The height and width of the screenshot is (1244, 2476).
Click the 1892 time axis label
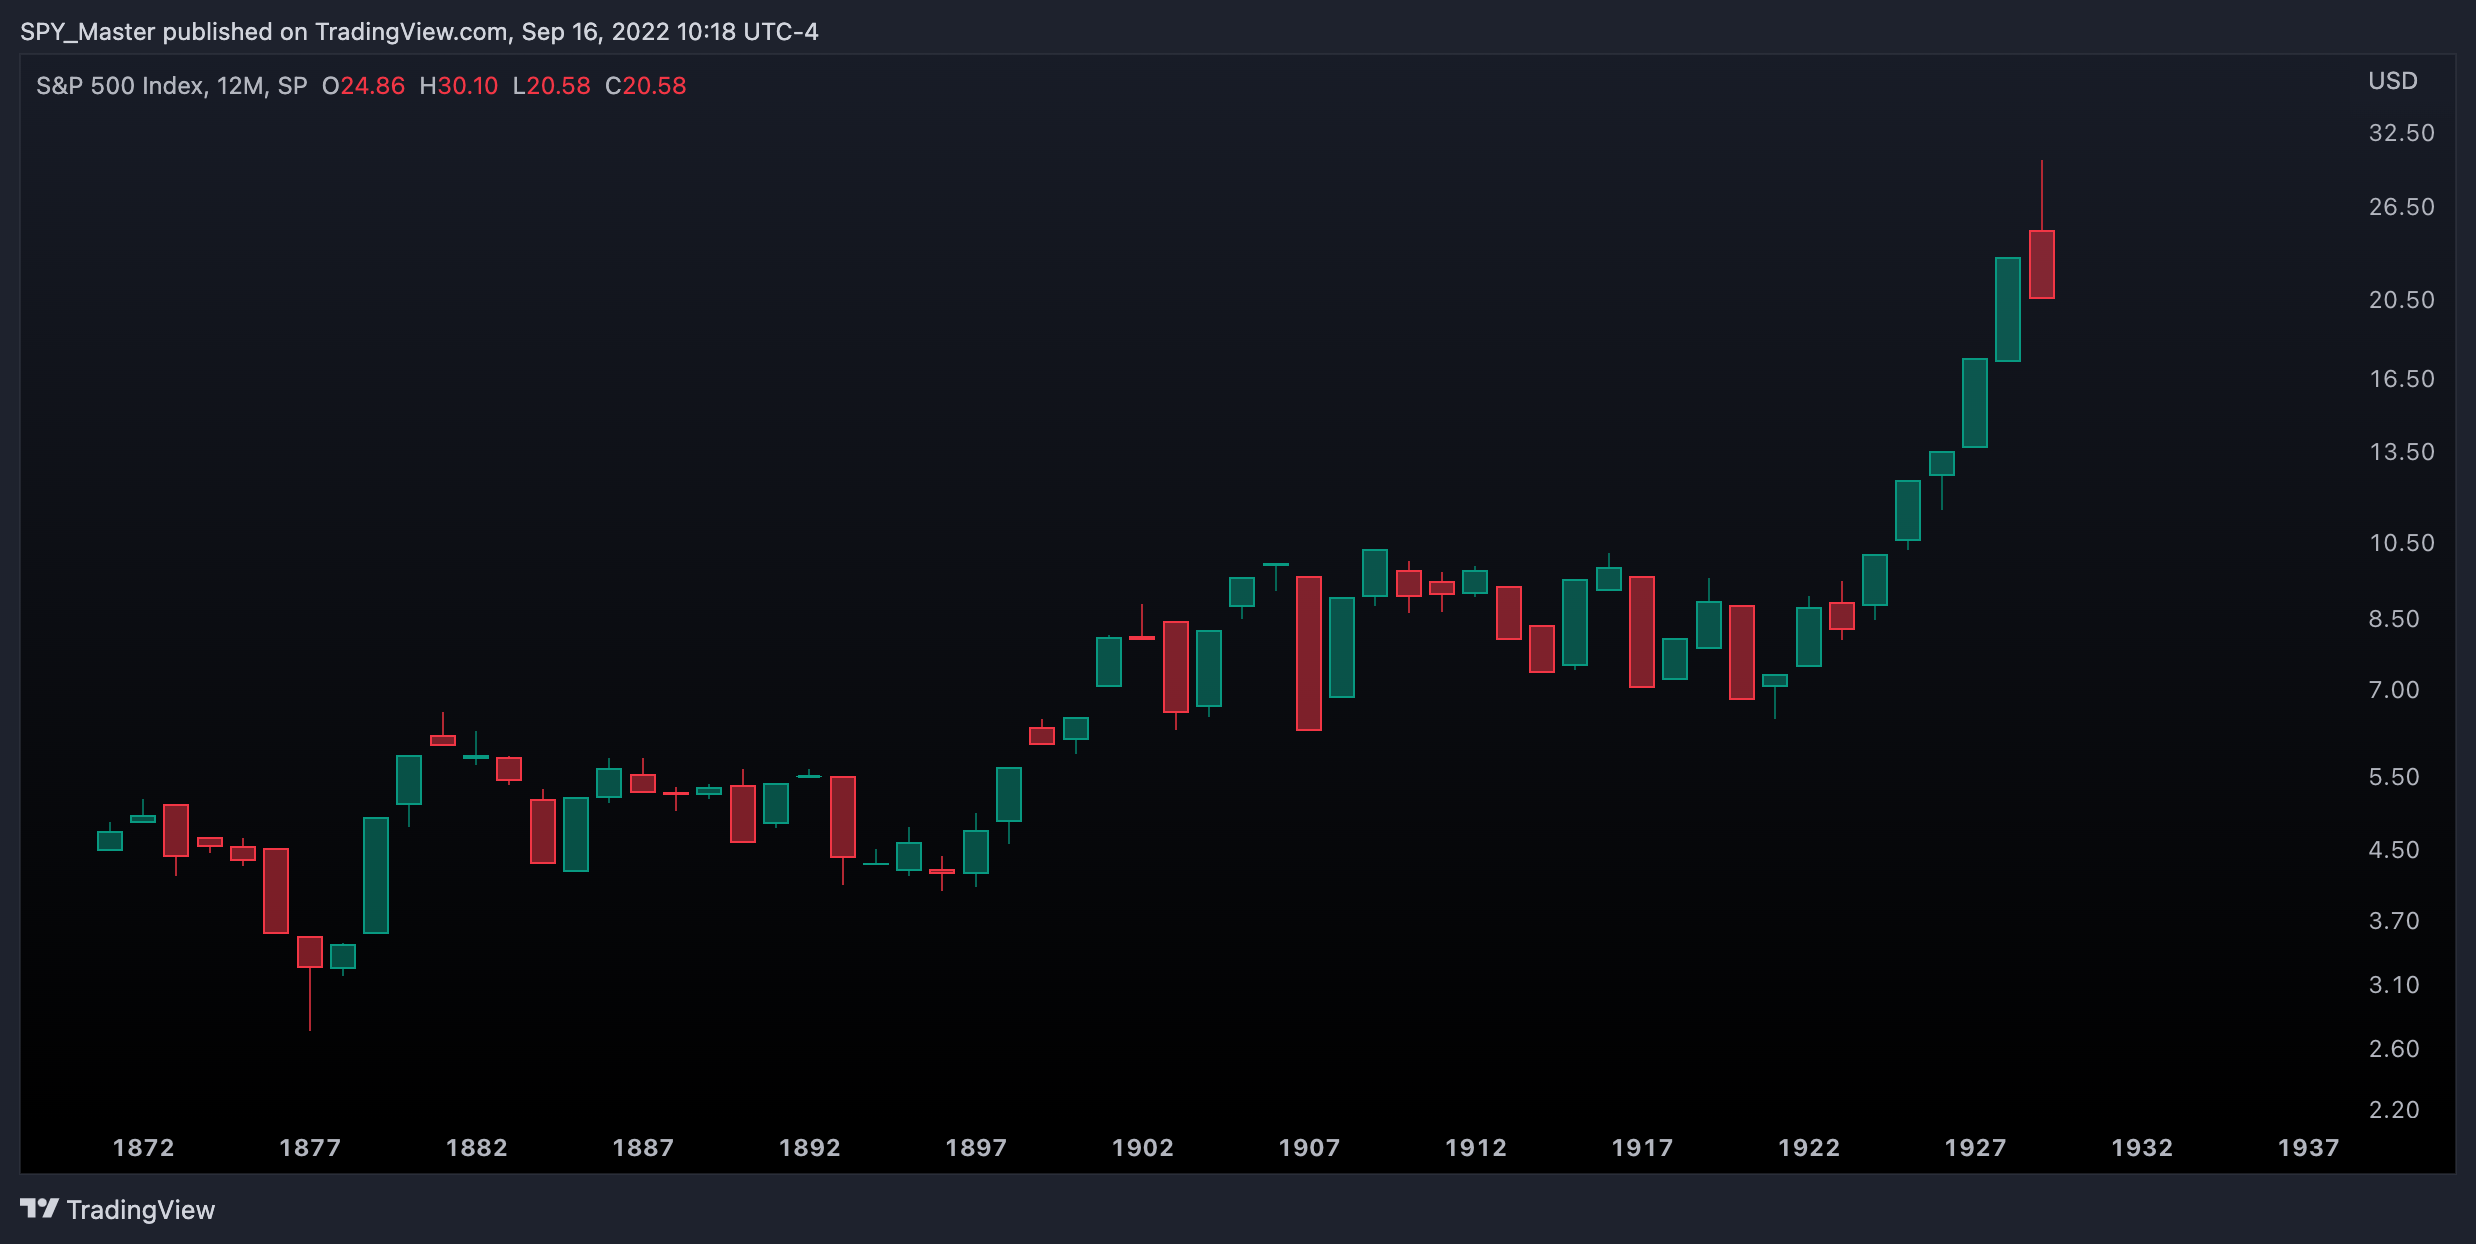coord(810,1148)
